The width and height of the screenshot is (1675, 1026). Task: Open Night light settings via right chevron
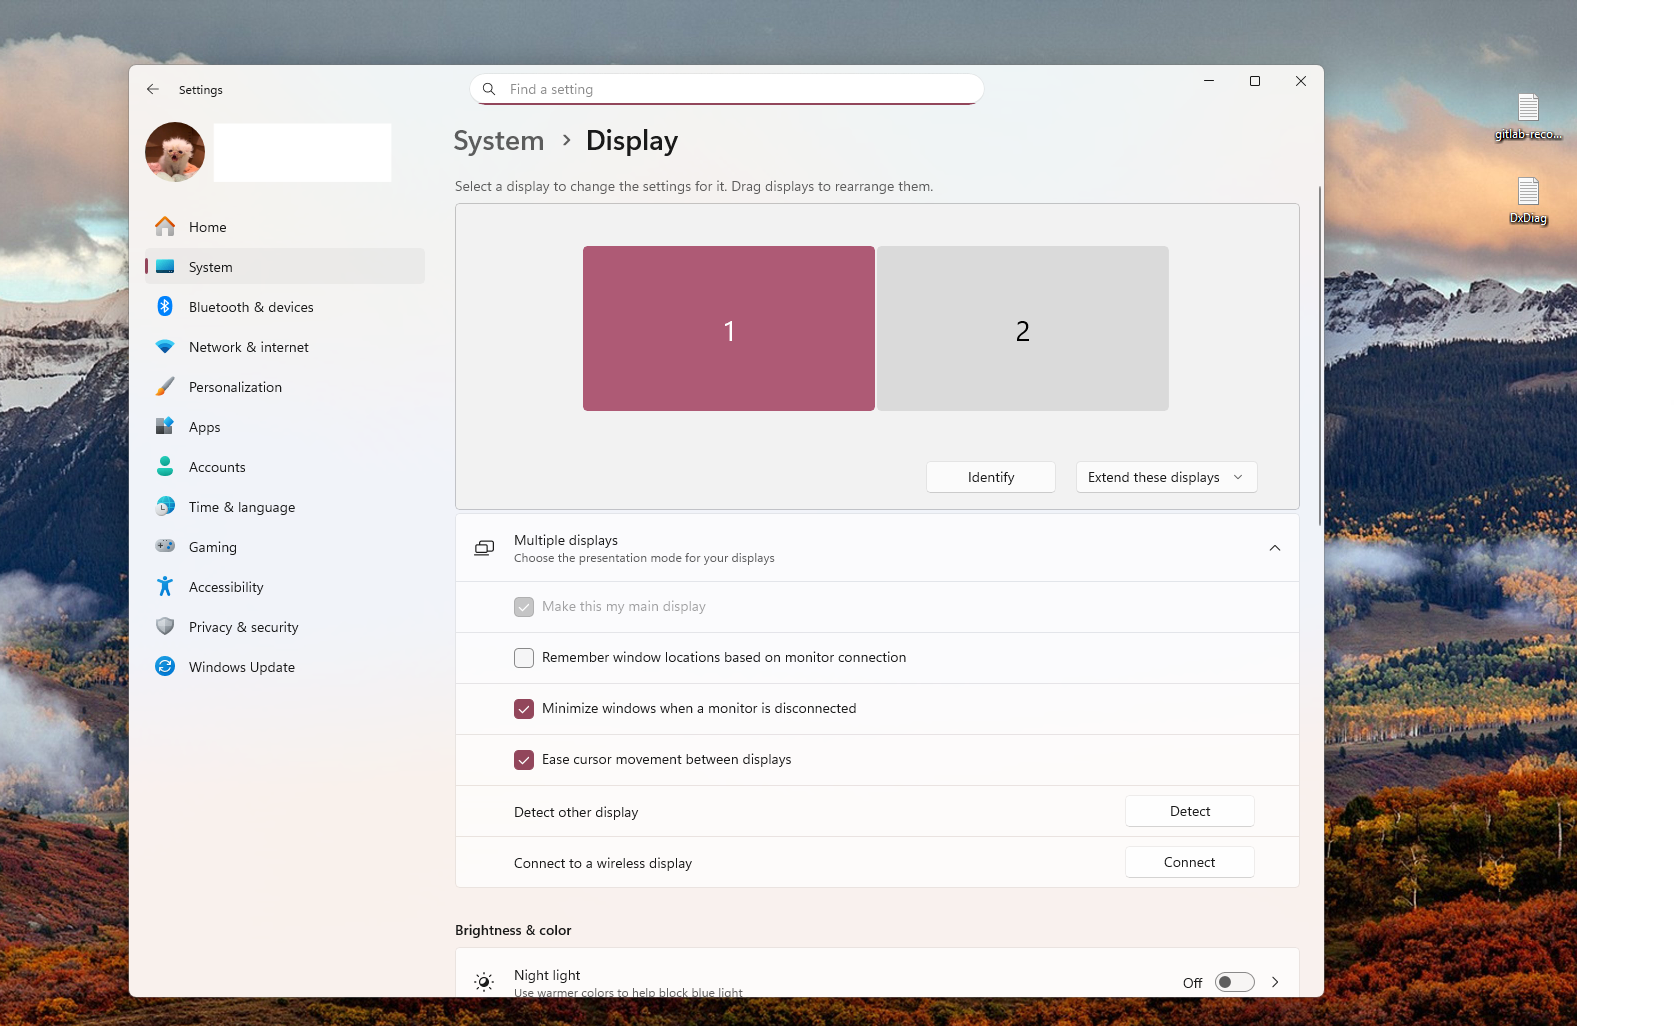click(1275, 982)
